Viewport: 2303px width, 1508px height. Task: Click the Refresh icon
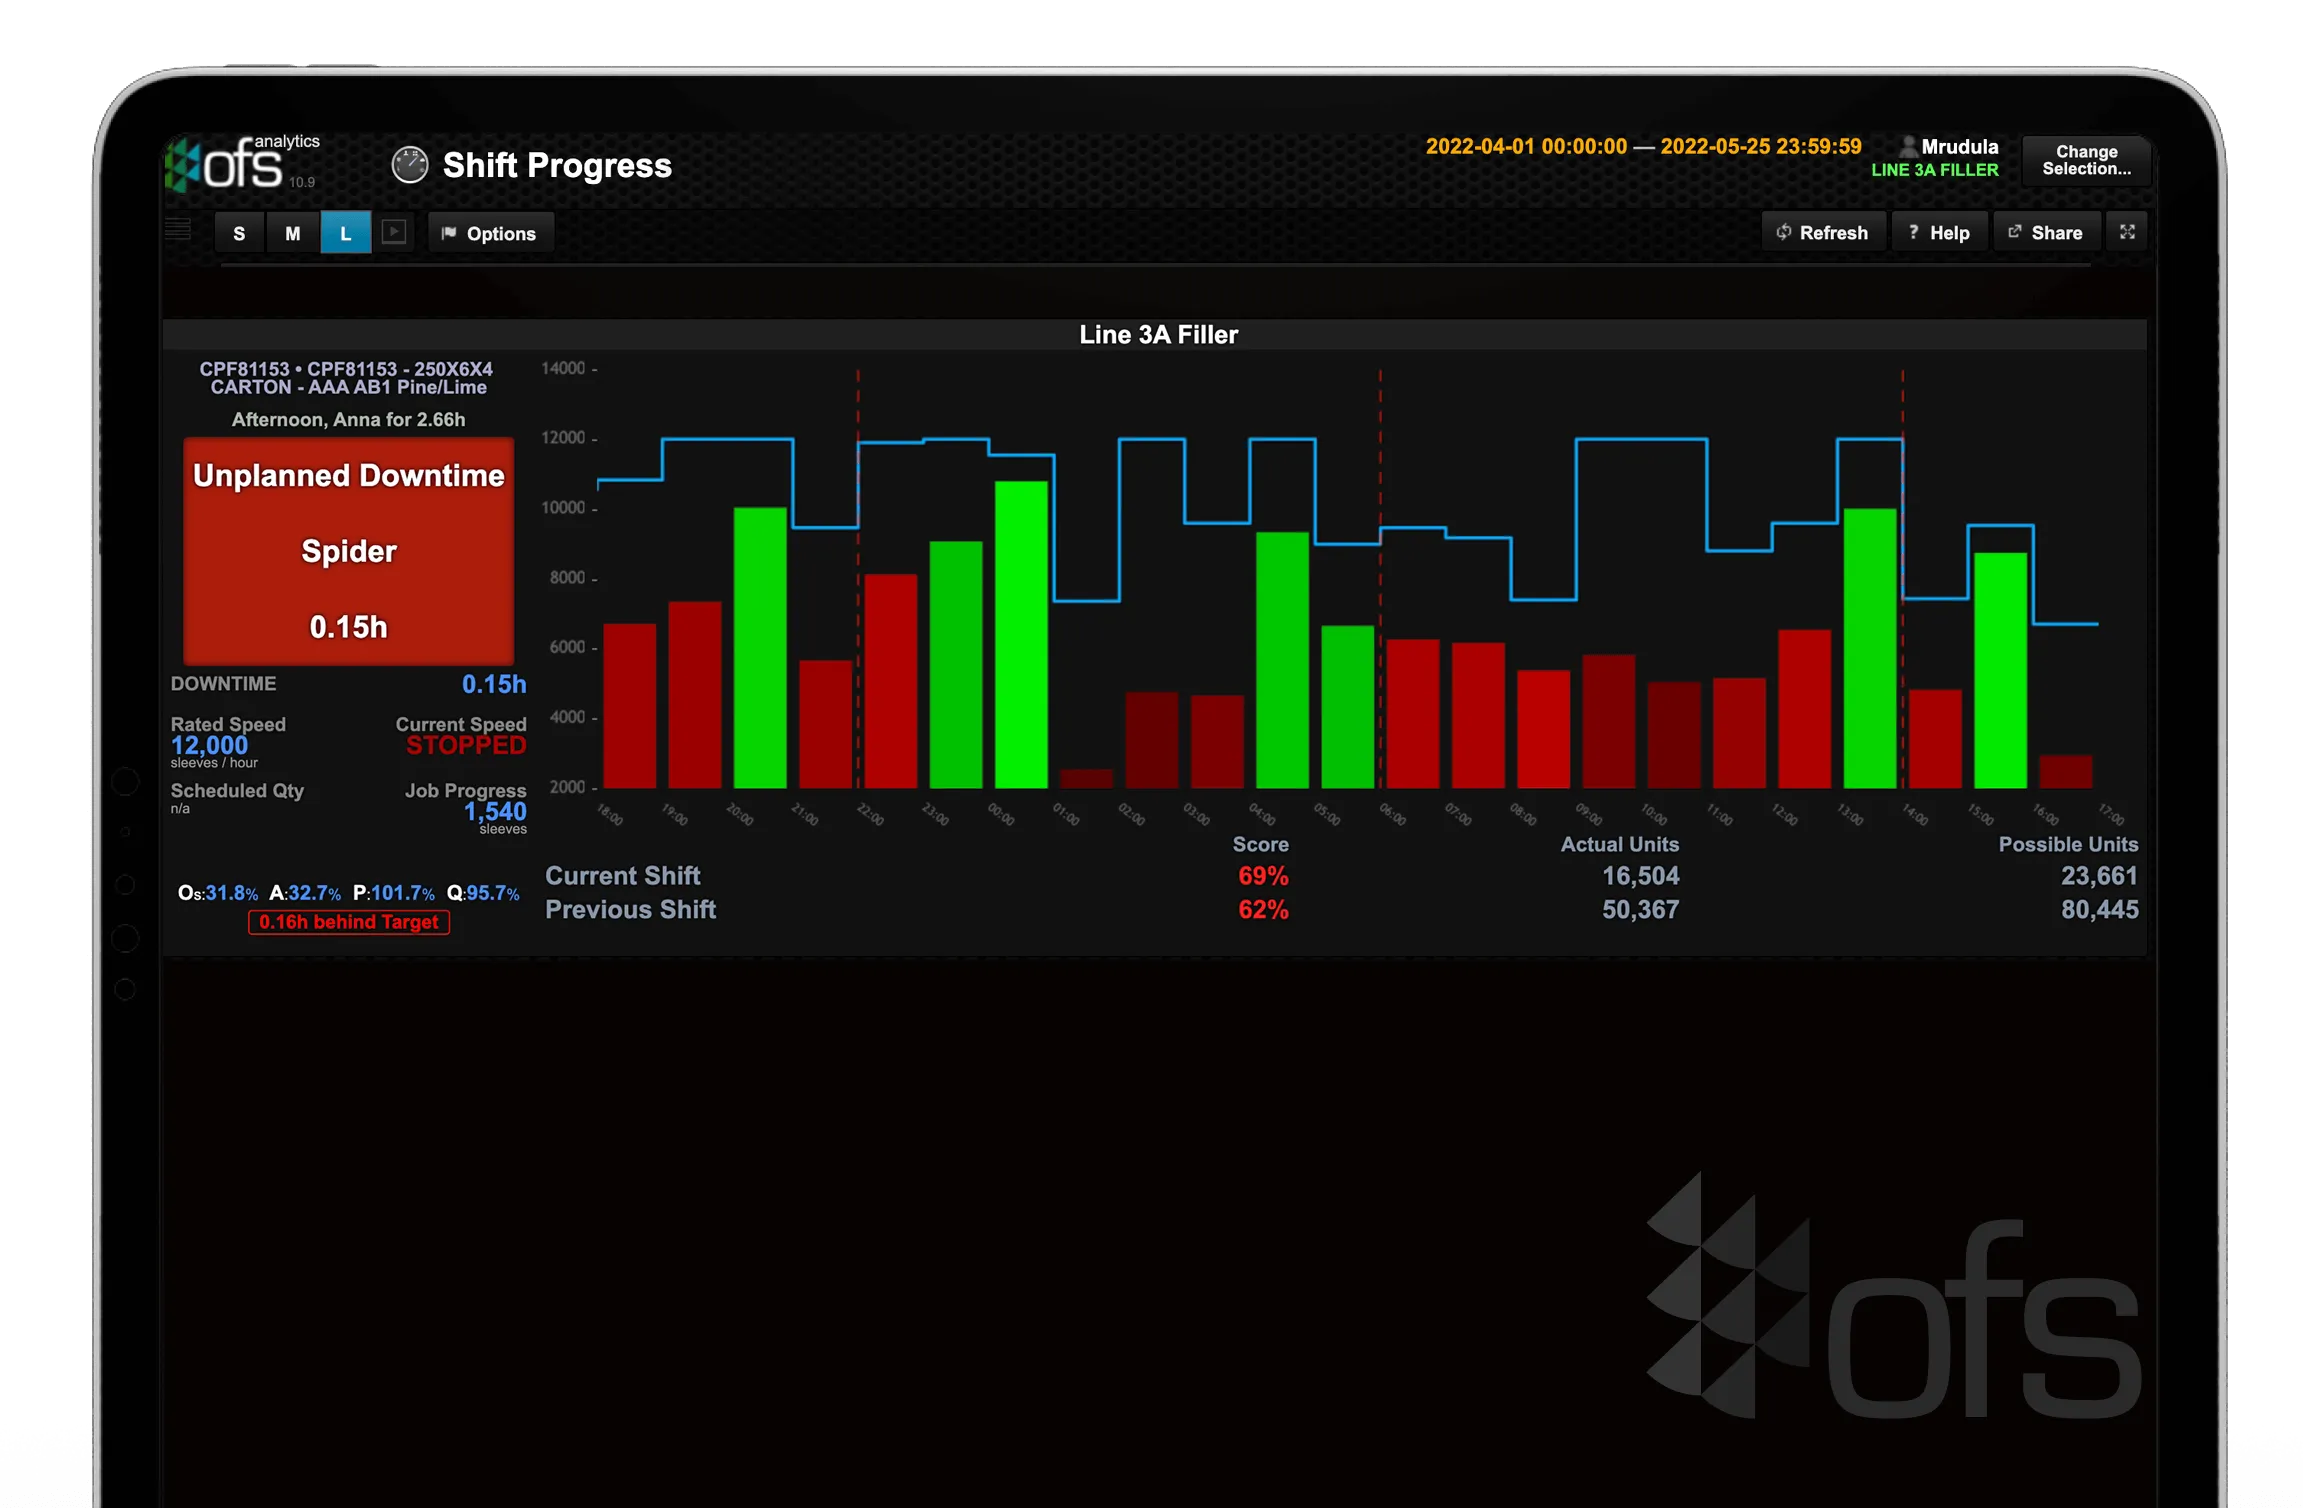click(x=1785, y=231)
